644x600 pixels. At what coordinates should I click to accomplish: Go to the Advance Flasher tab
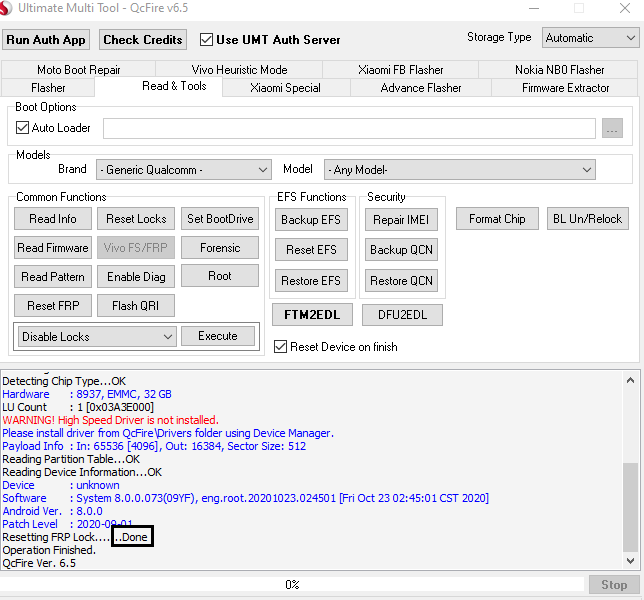pyautogui.click(x=421, y=88)
